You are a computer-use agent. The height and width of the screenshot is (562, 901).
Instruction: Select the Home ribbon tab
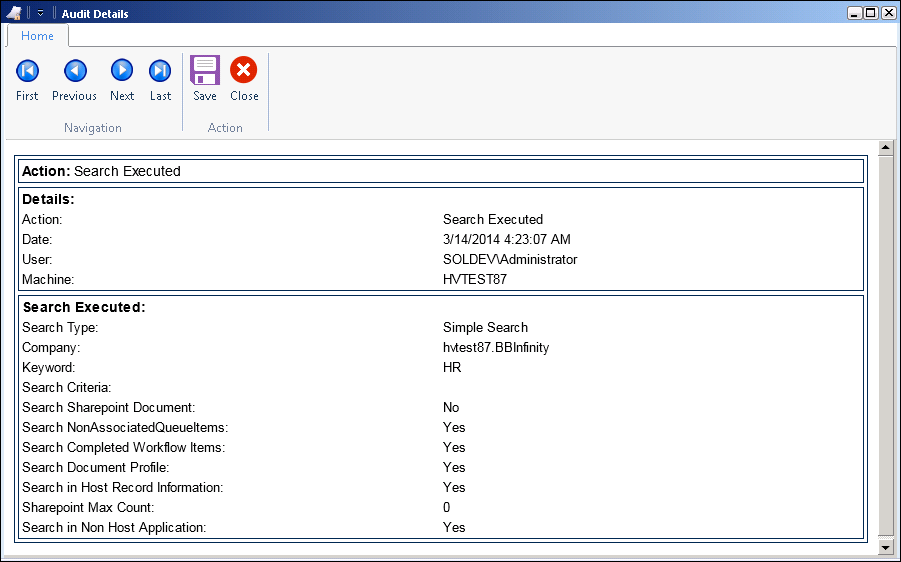click(x=37, y=36)
